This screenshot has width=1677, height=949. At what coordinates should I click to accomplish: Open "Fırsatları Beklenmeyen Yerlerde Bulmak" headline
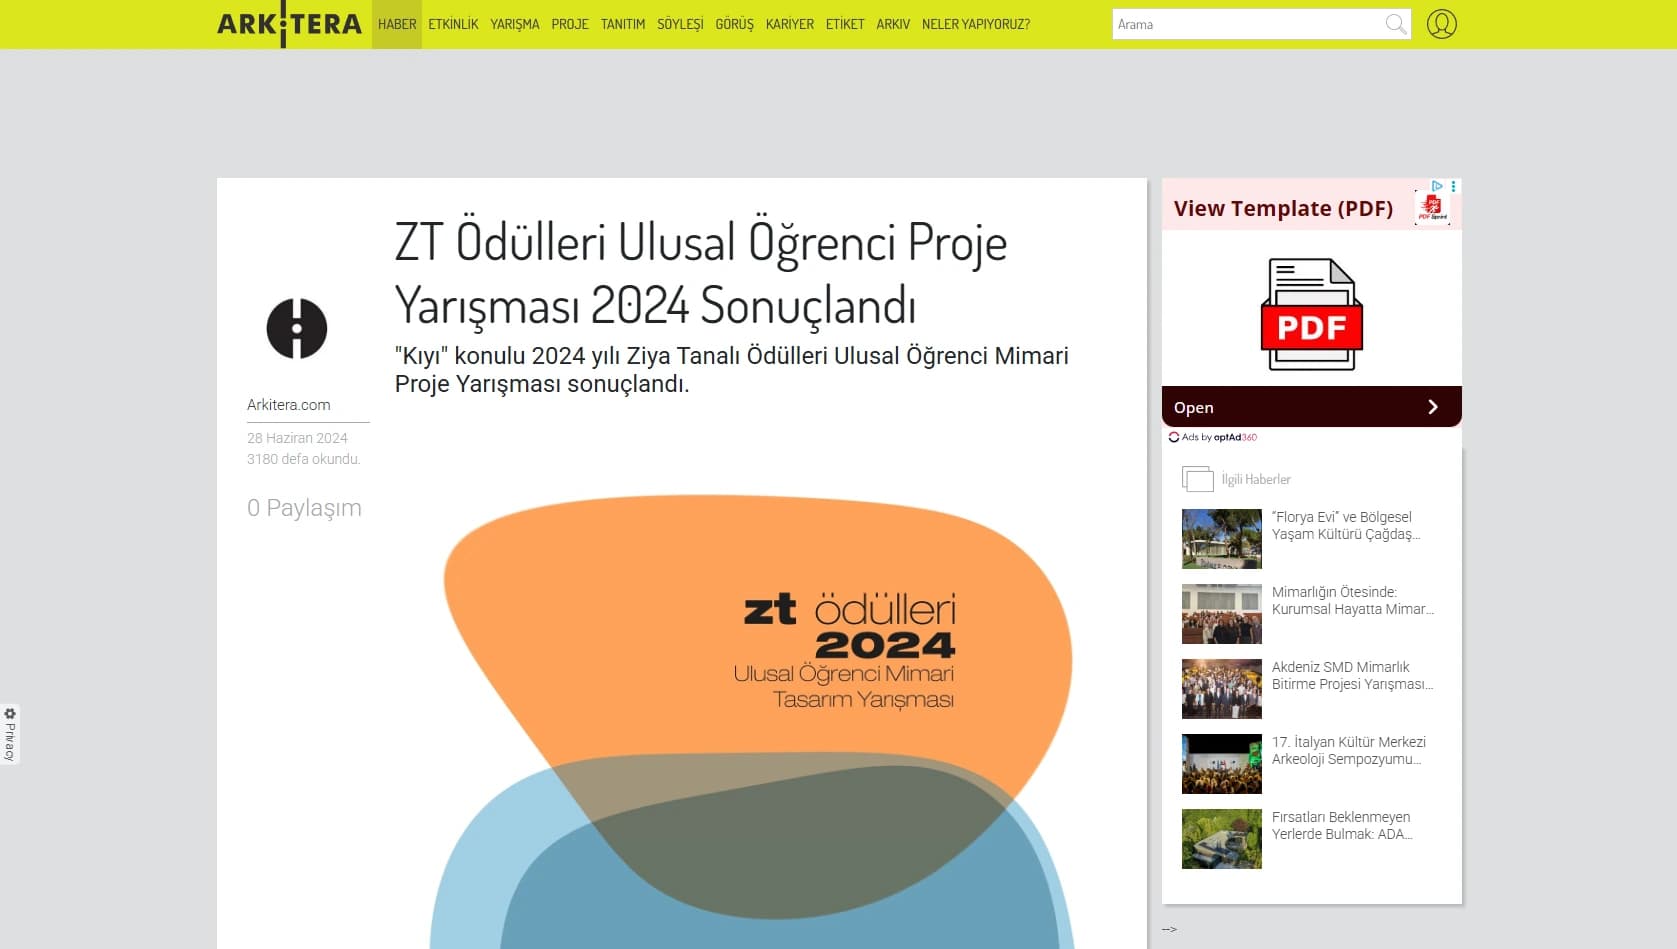(x=1342, y=826)
